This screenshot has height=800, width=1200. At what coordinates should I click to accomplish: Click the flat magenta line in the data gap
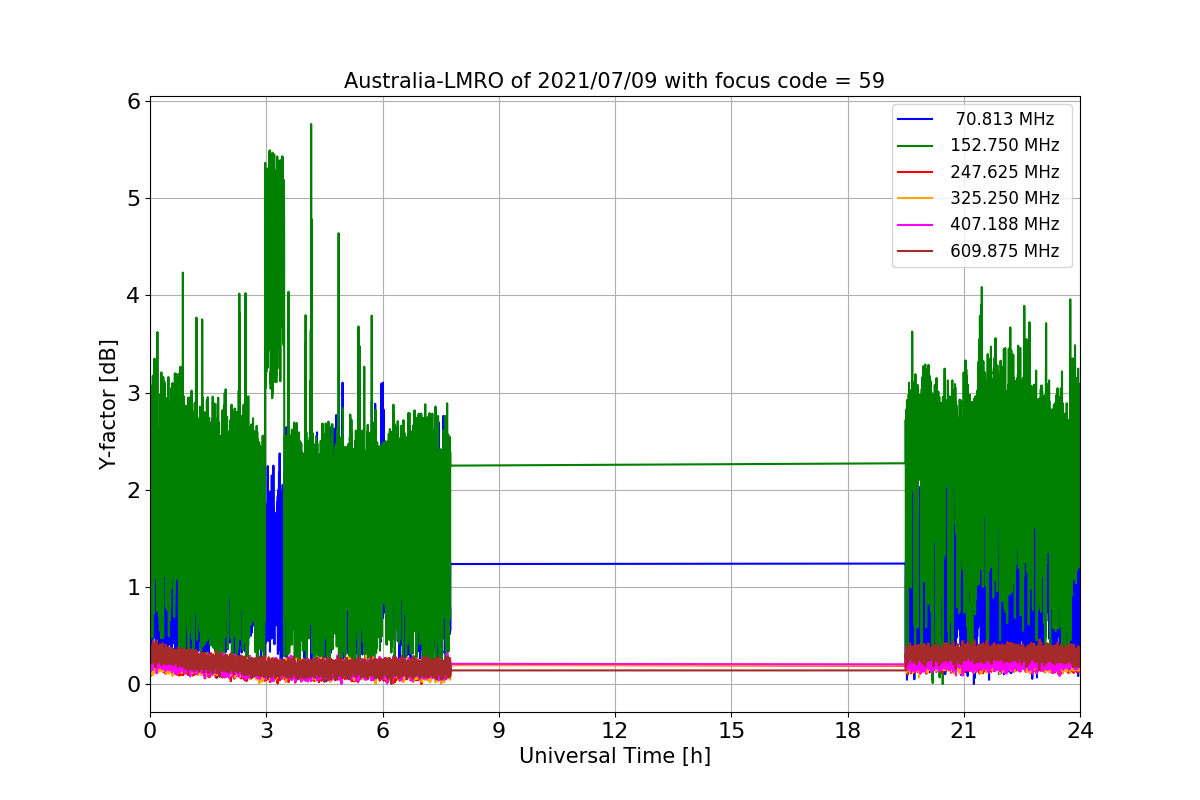pos(678,664)
